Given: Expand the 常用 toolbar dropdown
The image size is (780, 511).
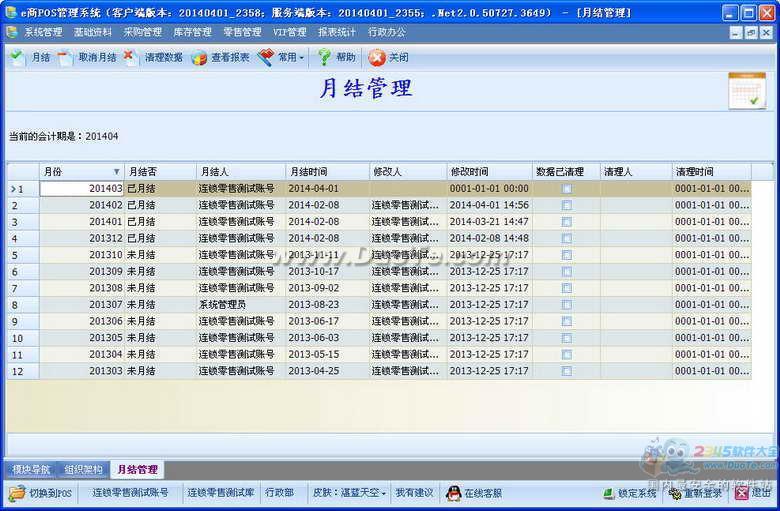Looking at the screenshot, I should coord(301,58).
